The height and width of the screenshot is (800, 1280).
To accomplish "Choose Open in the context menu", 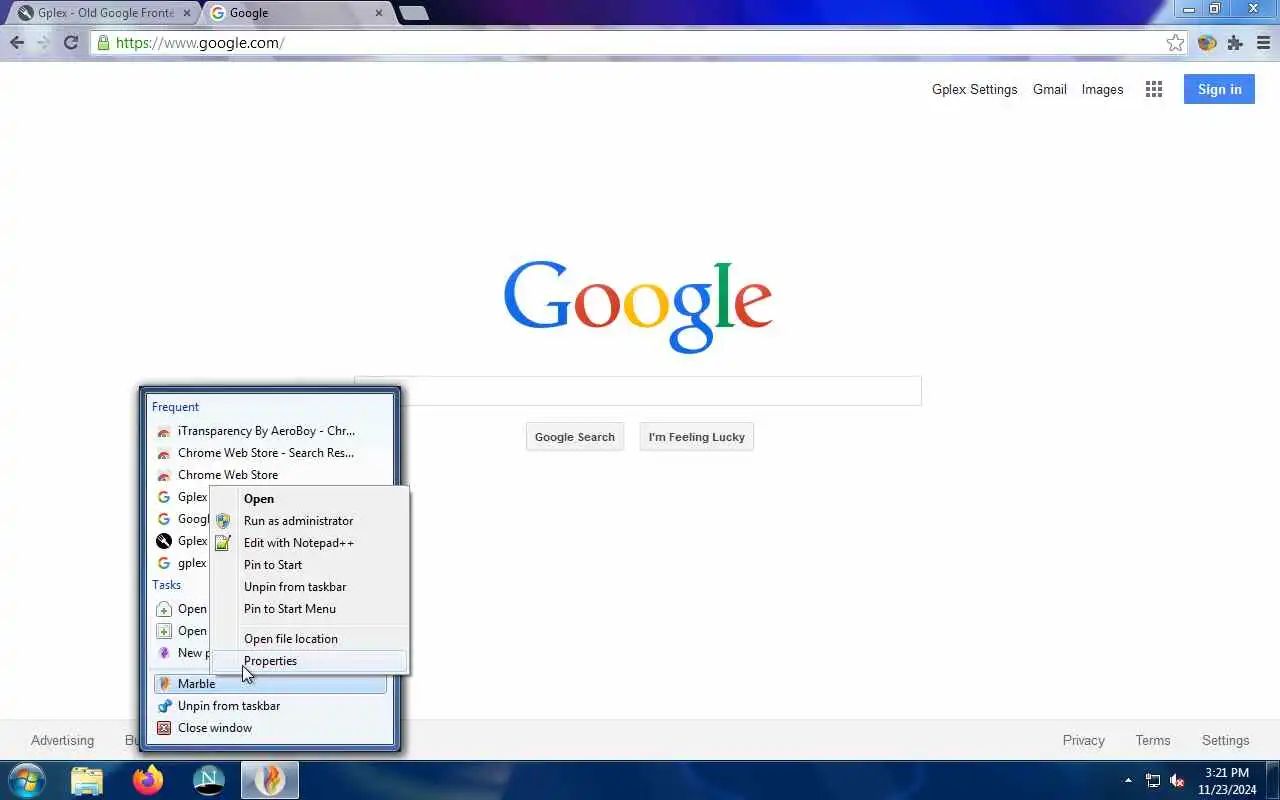I will (x=310, y=499).
